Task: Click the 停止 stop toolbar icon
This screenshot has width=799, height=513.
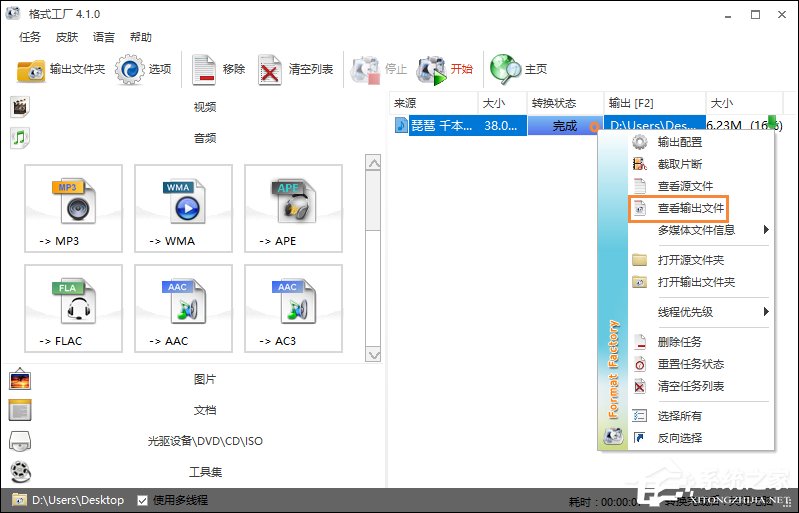Action: [365, 70]
